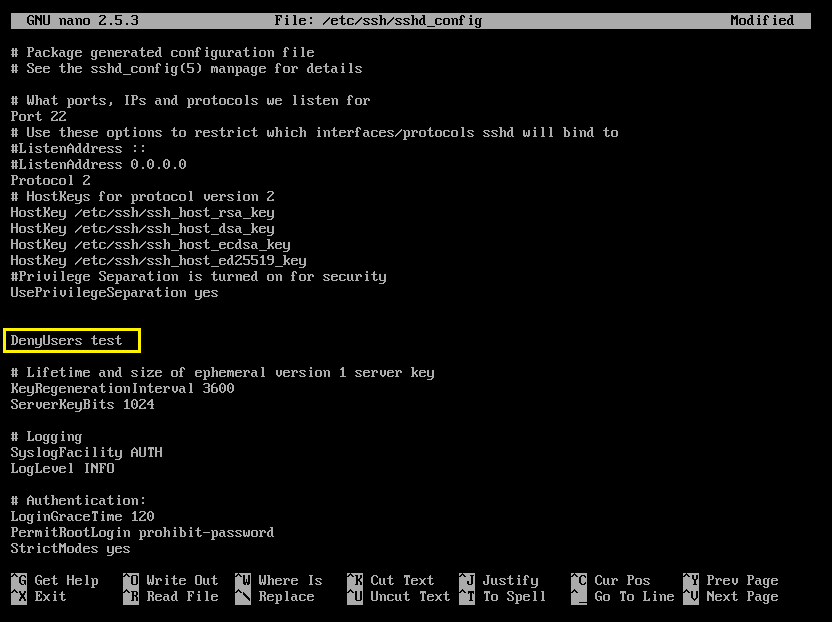Image resolution: width=832 pixels, height=622 pixels.
Task: Click the ^_ Go To Line shortcut
Action: [x=622, y=596]
